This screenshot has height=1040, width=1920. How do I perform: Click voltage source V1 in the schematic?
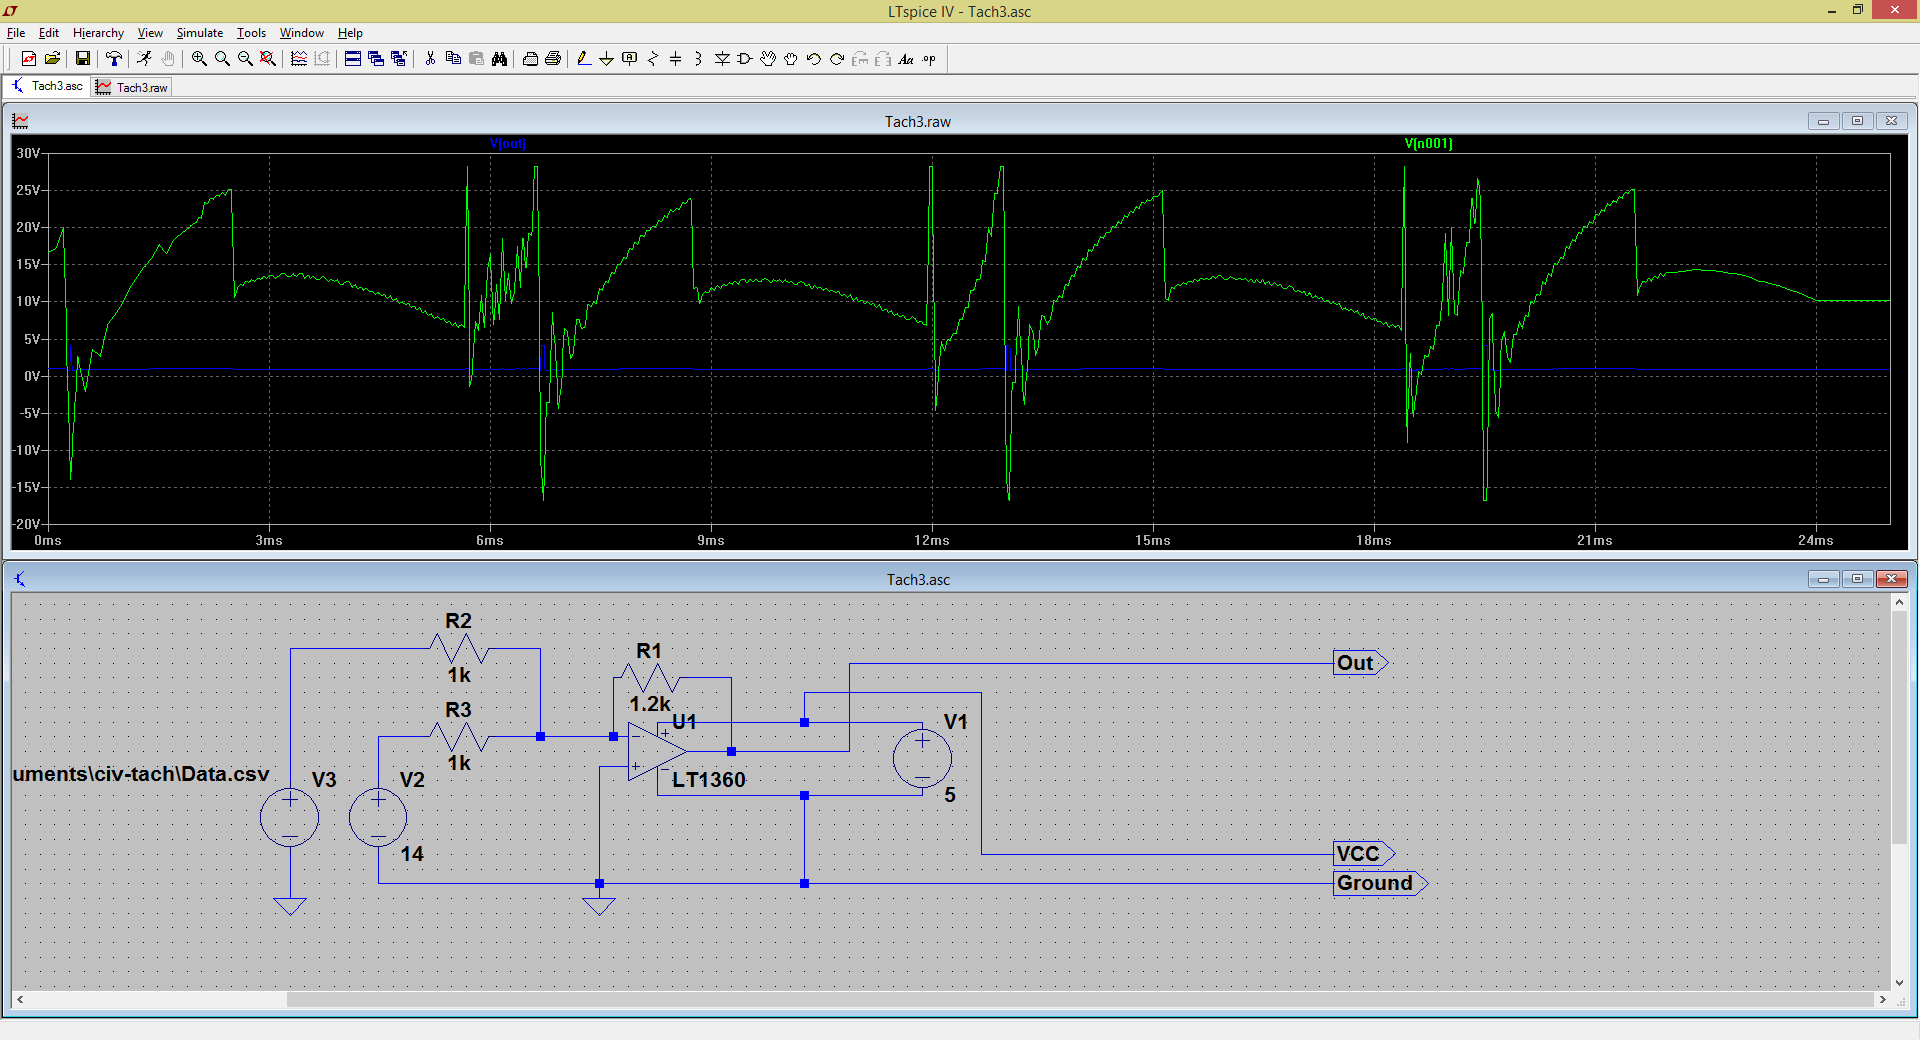click(x=921, y=759)
